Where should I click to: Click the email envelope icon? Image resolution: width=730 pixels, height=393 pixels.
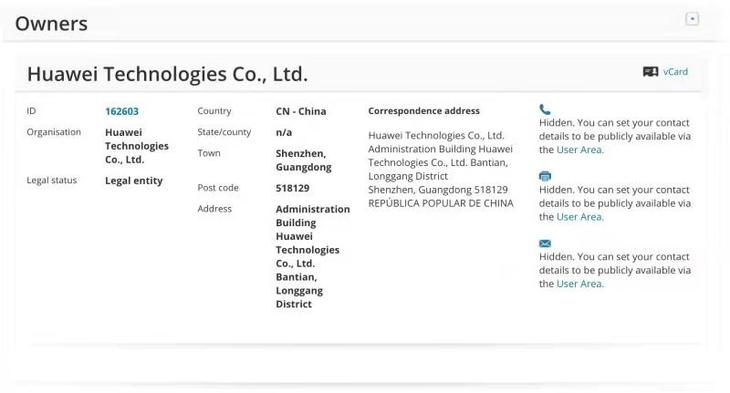pos(545,244)
